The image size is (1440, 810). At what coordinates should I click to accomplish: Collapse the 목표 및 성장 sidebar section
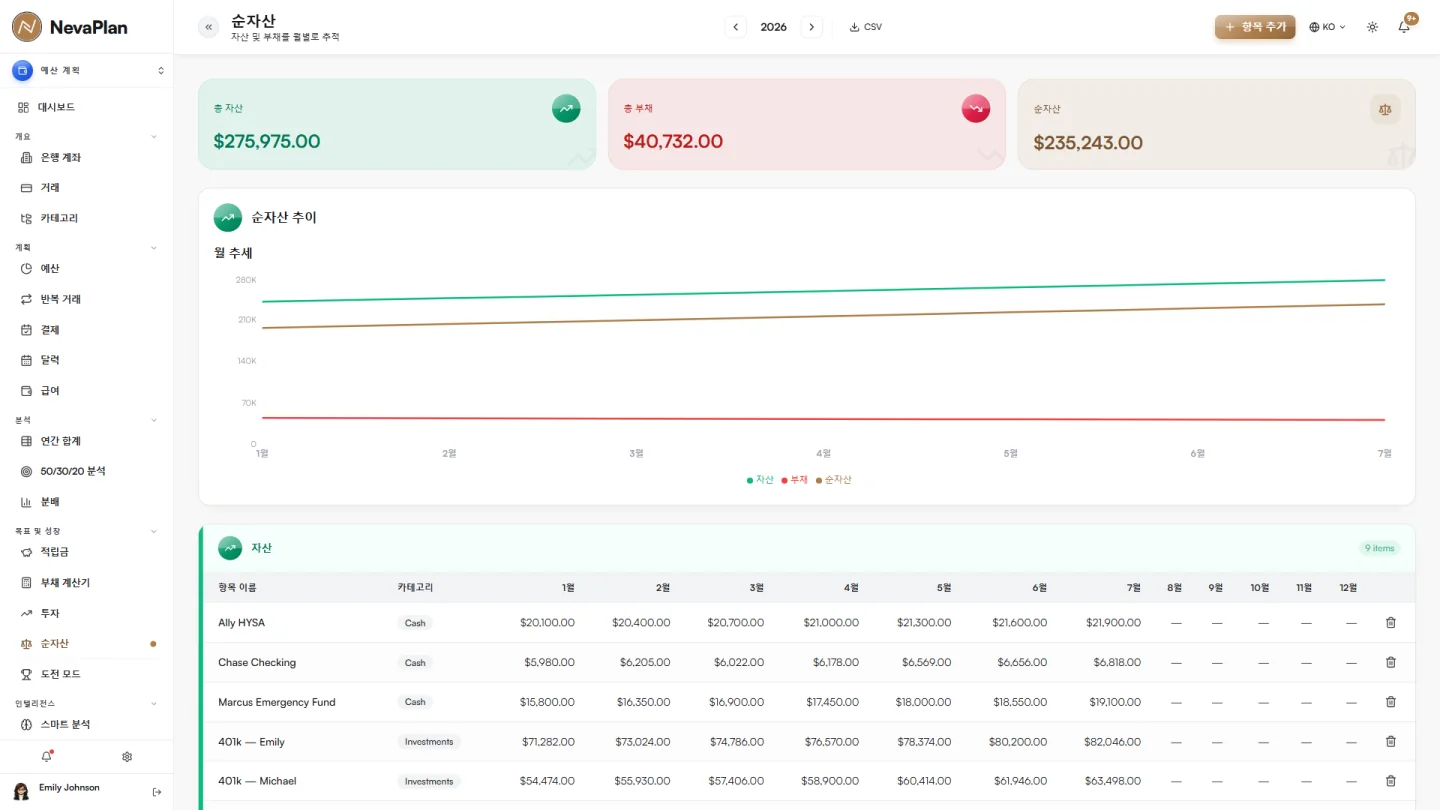pyautogui.click(x=154, y=531)
